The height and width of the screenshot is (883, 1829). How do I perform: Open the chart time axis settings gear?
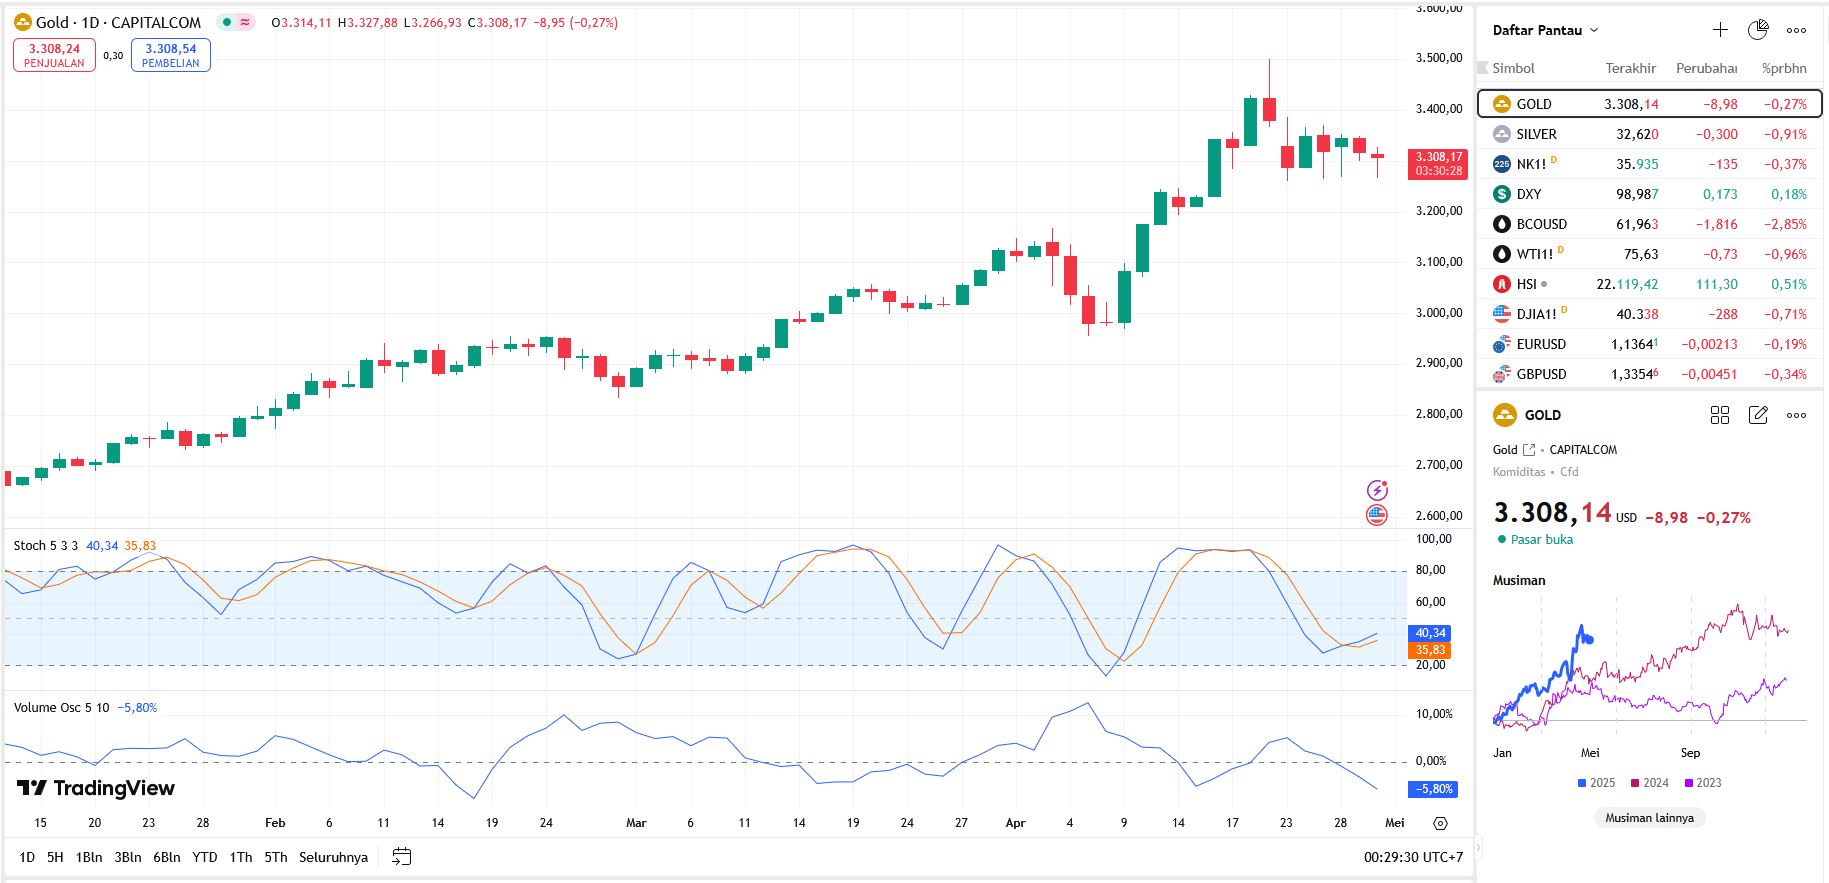pos(1440,823)
